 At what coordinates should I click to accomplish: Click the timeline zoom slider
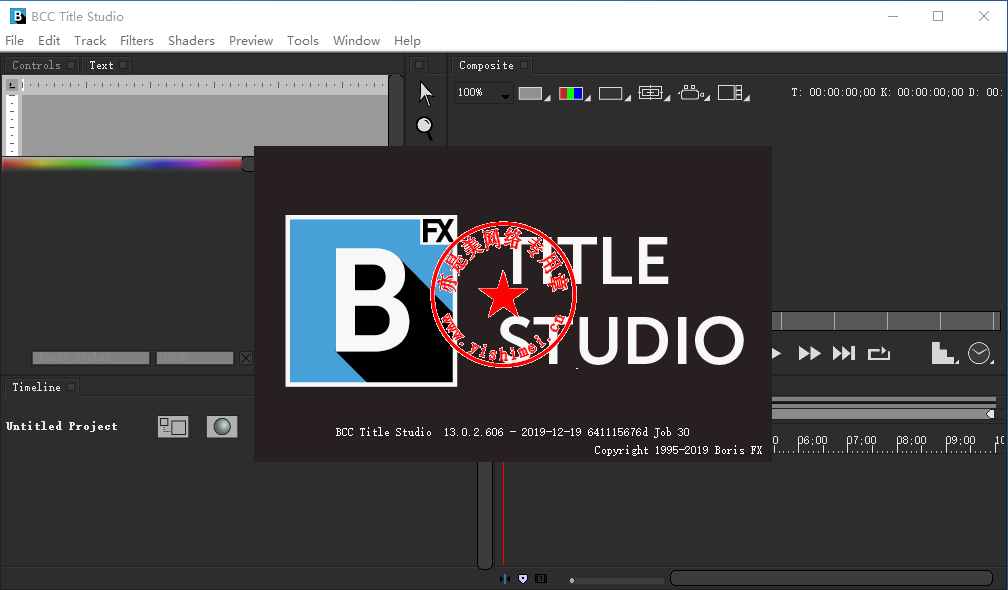616,580
